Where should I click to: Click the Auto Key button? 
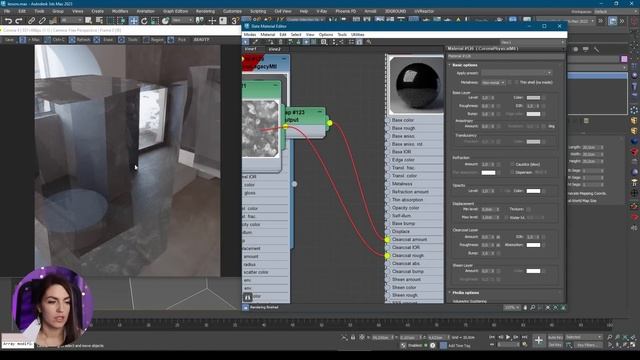coord(555,338)
